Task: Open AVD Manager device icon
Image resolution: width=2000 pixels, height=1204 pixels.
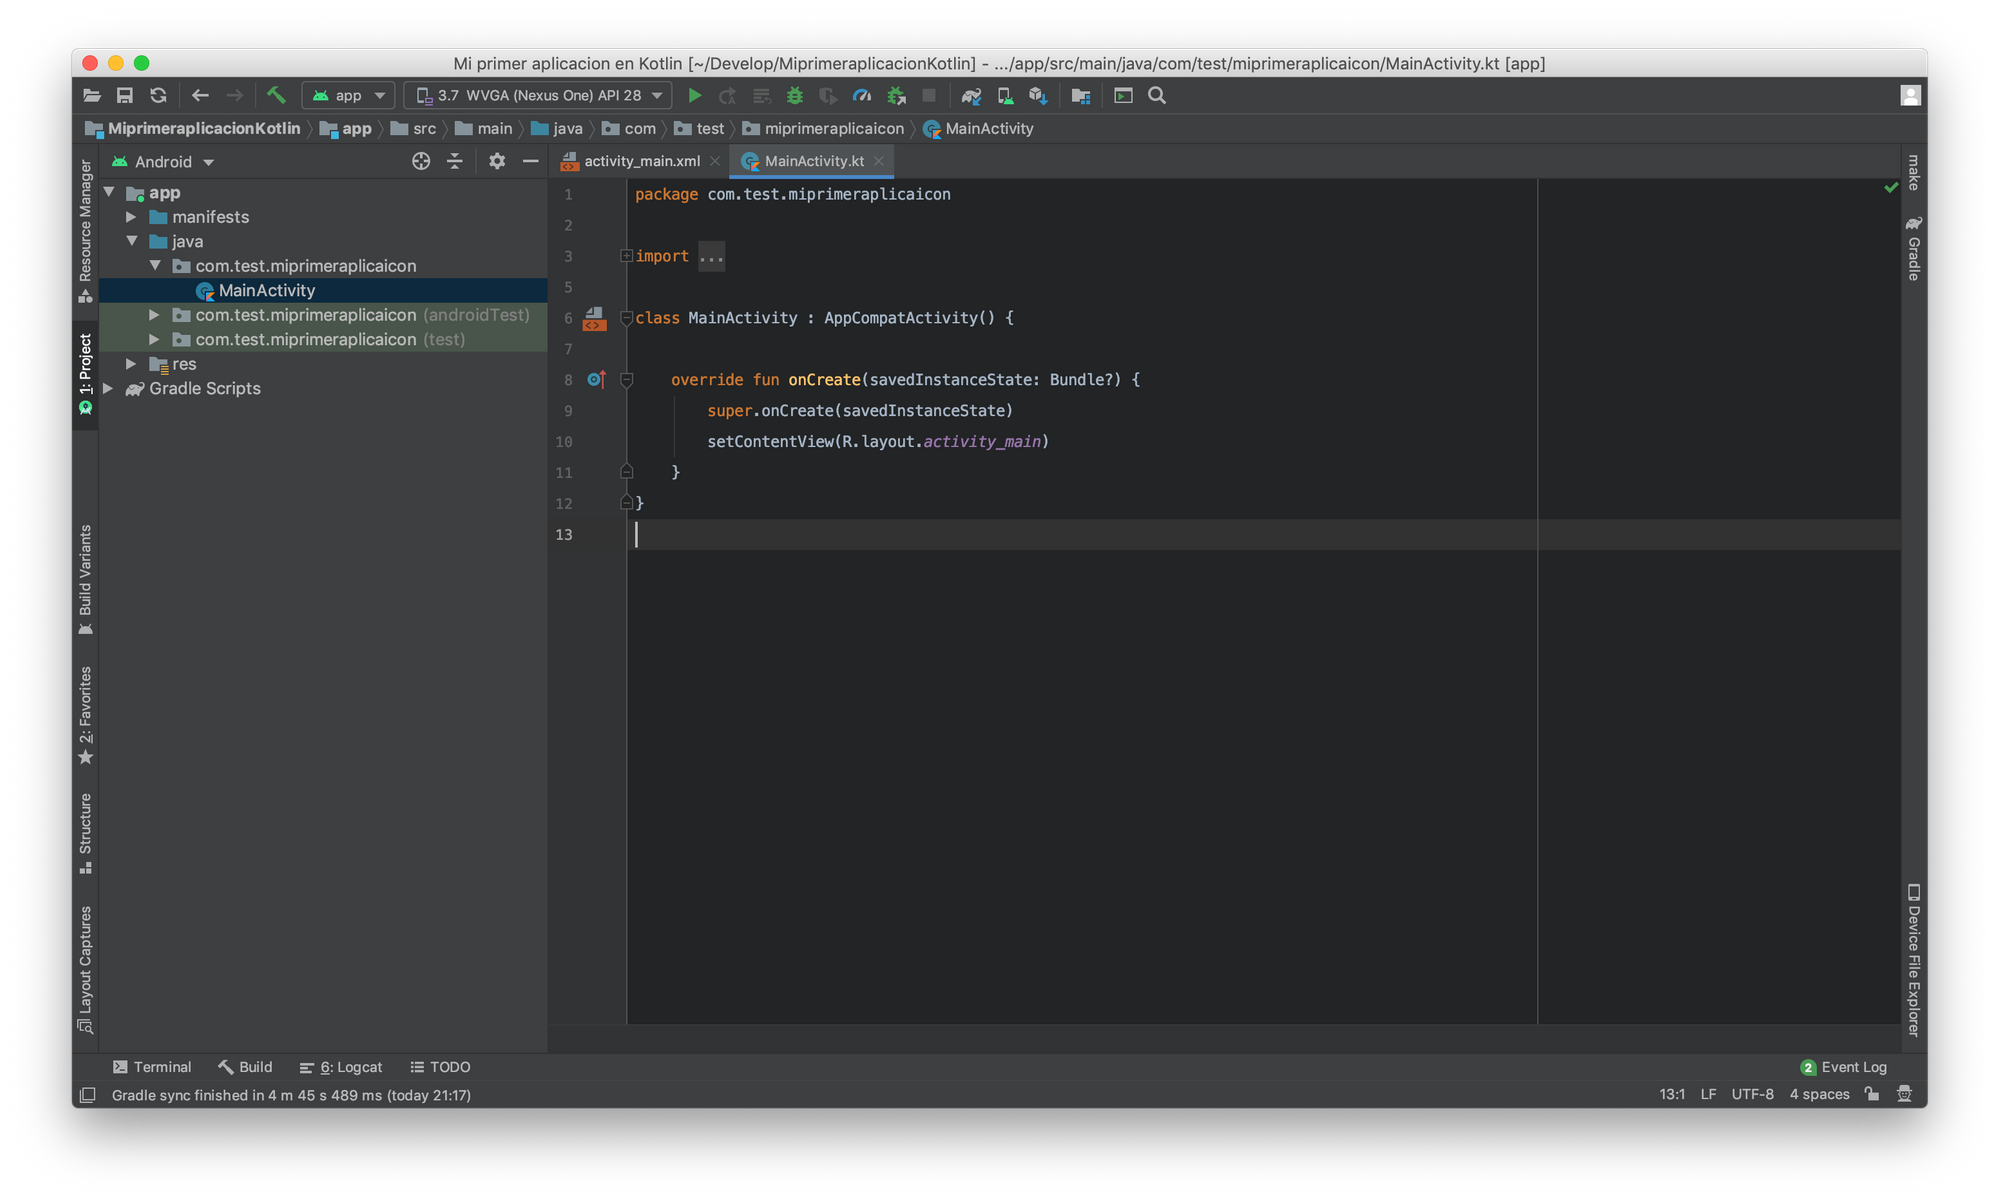Action: click(1005, 96)
